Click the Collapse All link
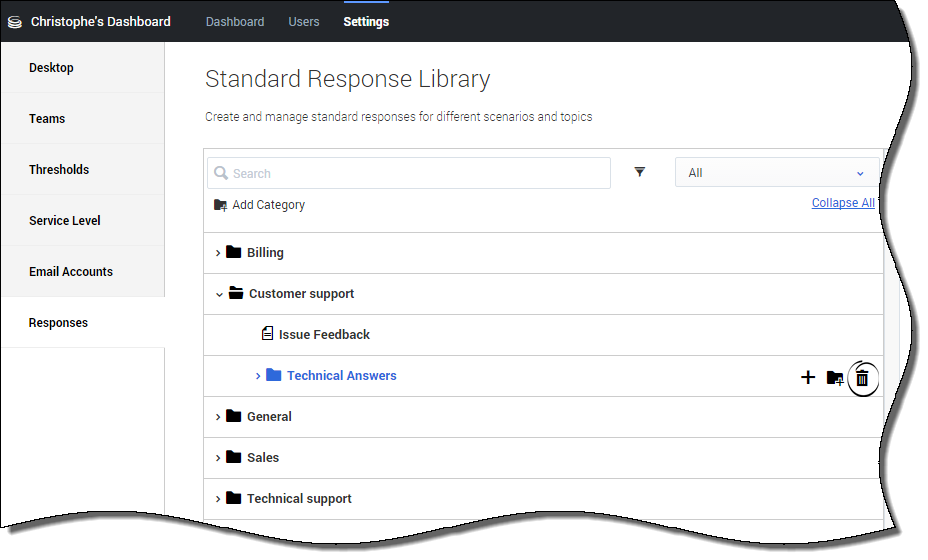The image size is (928, 560). [842, 203]
